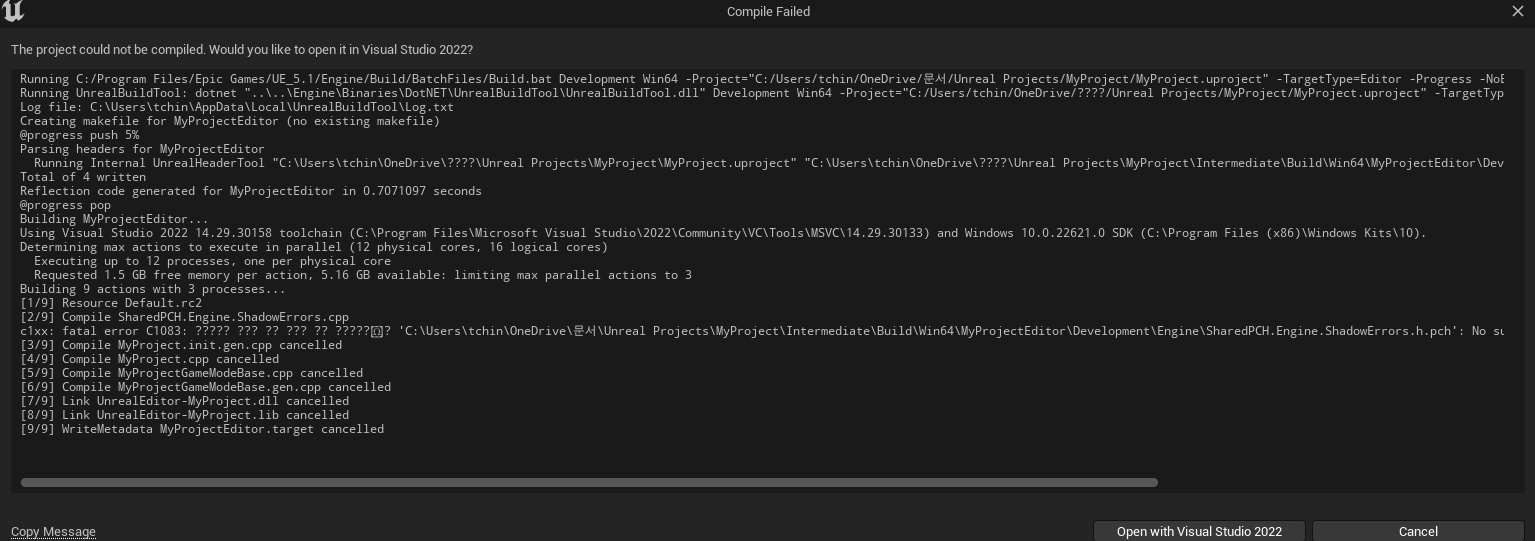
Task: Click '[9/9] WriteMetadata MyProjectEditor.target cancelled' line
Action: tap(202, 429)
